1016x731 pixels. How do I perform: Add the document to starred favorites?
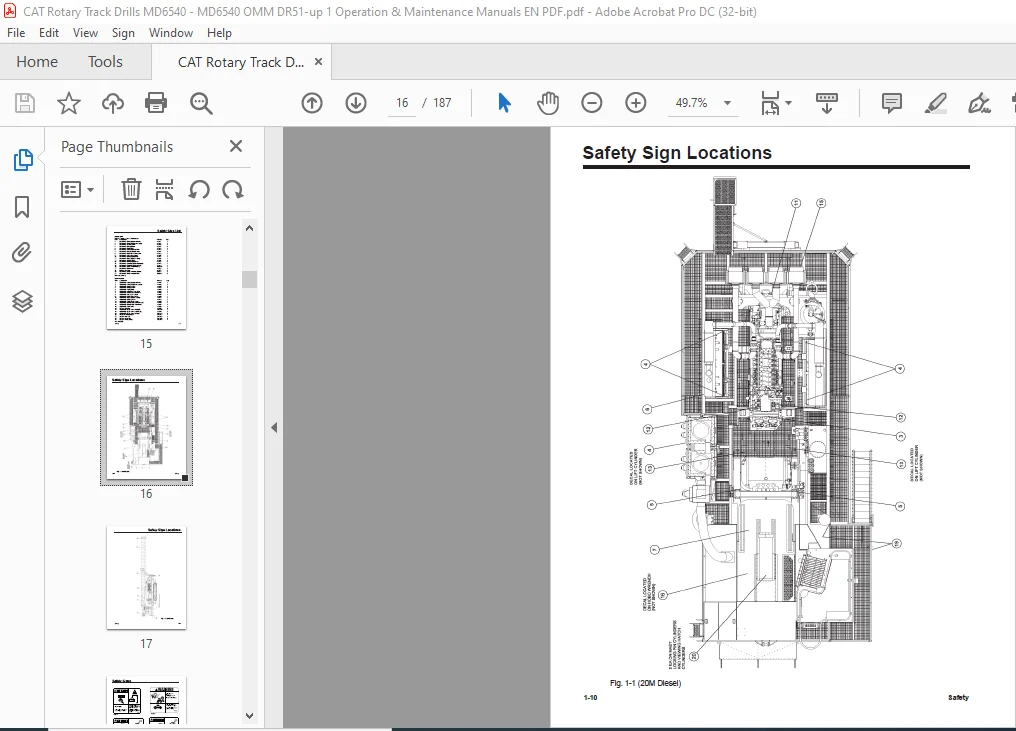tap(69, 103)
